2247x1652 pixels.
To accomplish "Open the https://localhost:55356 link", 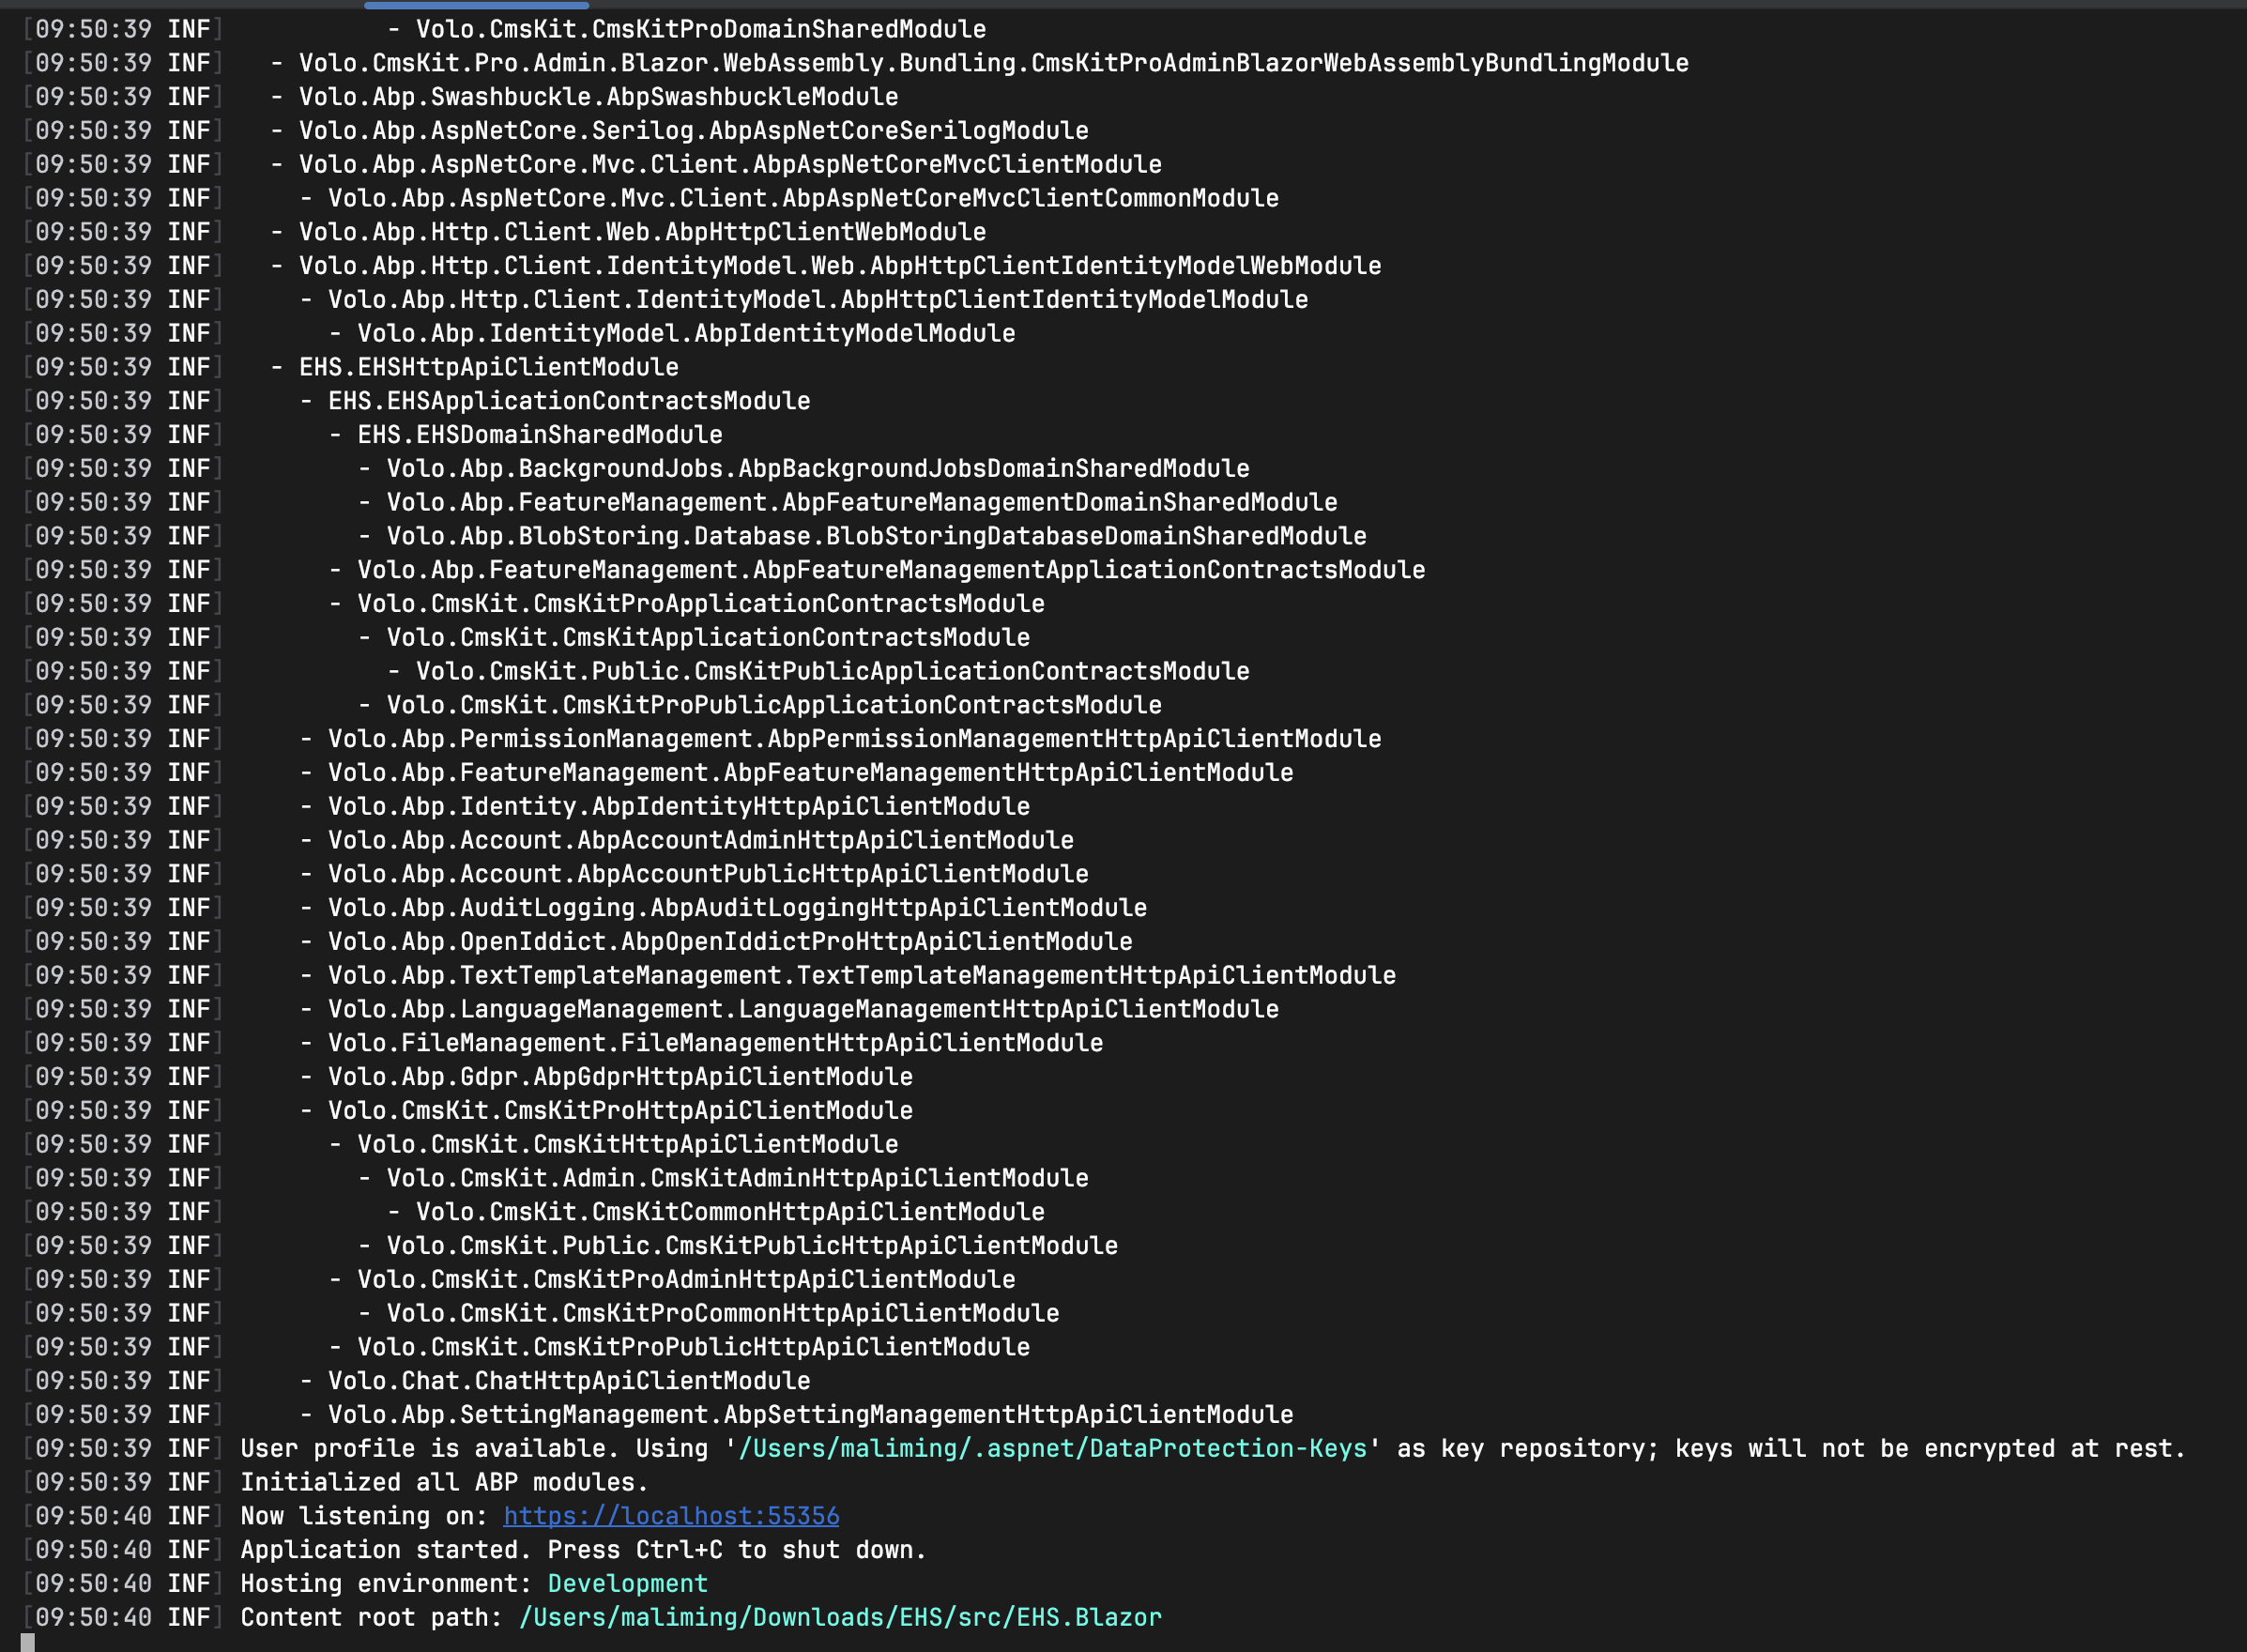I will [671, 1516].
